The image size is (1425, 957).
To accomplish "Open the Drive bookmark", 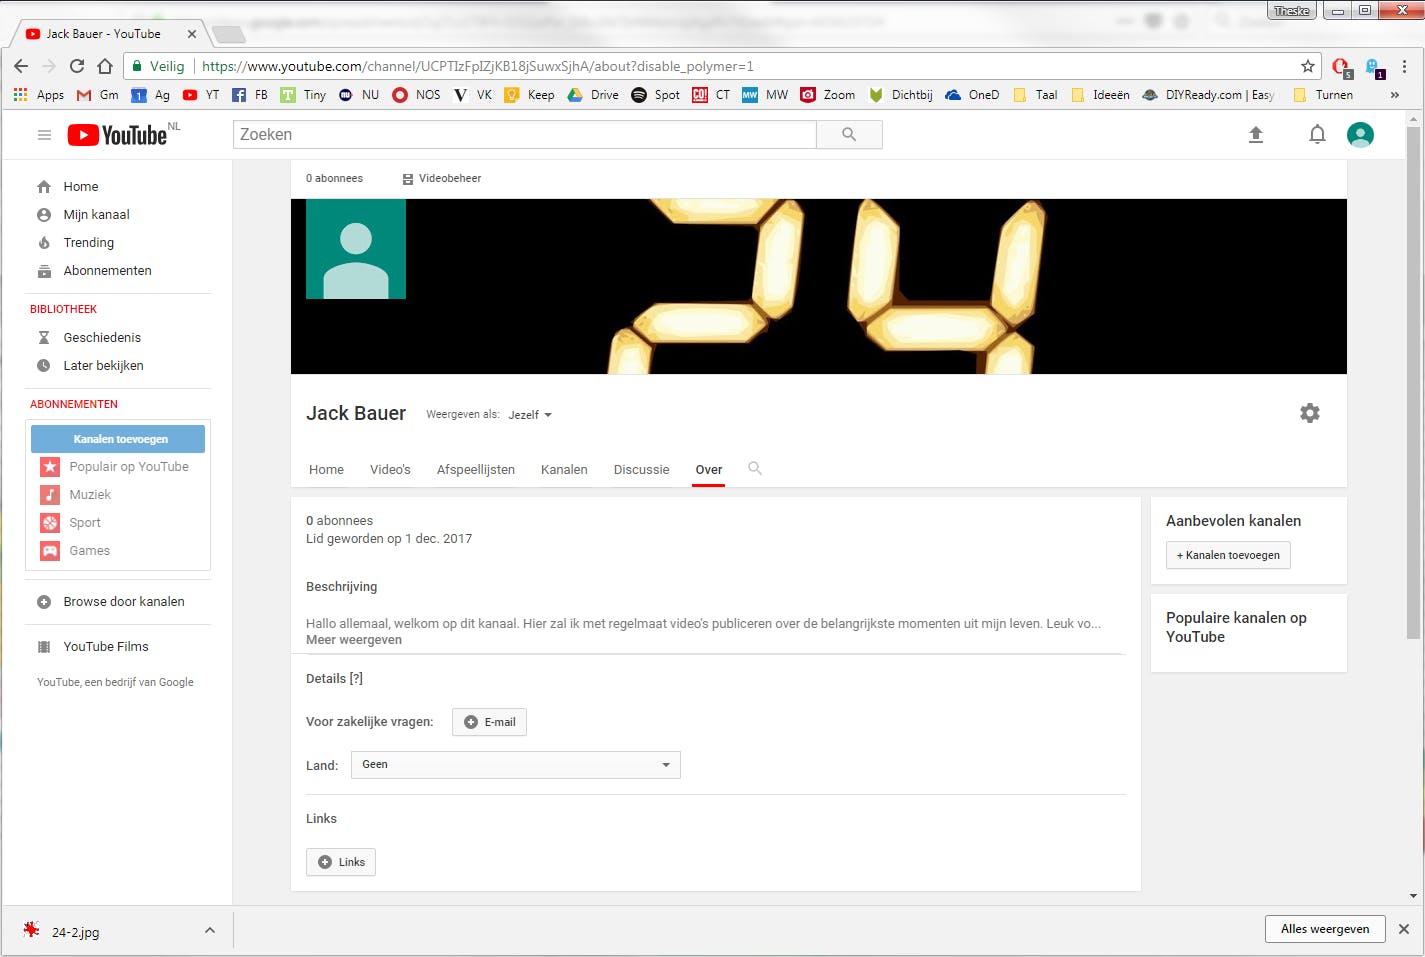I will [593, 95].
